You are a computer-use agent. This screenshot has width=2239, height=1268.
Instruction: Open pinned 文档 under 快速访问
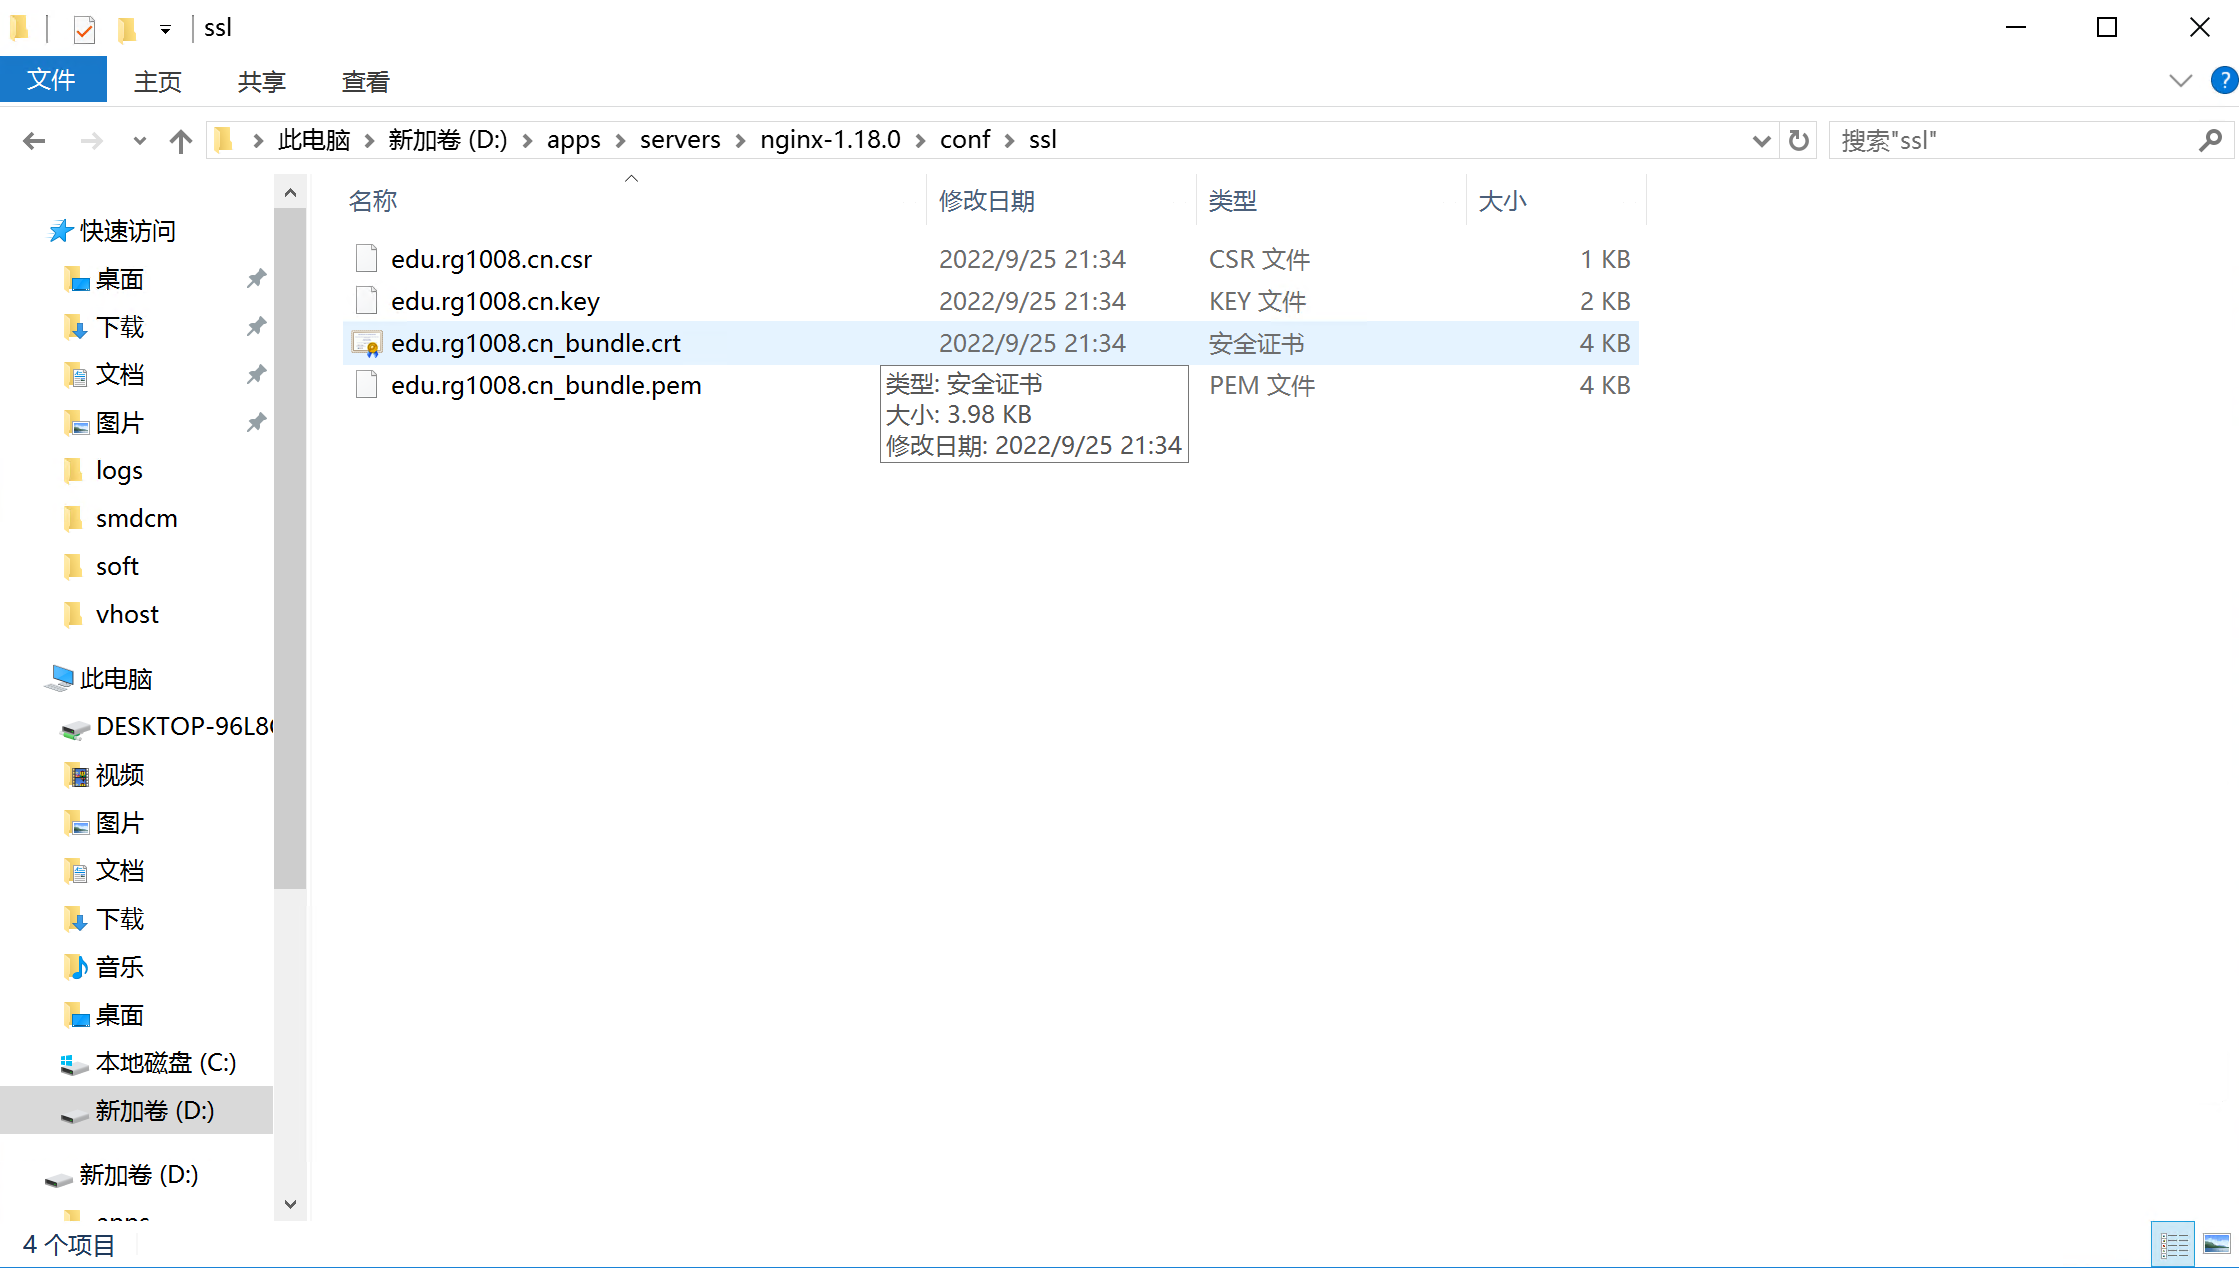pos(119,375)
